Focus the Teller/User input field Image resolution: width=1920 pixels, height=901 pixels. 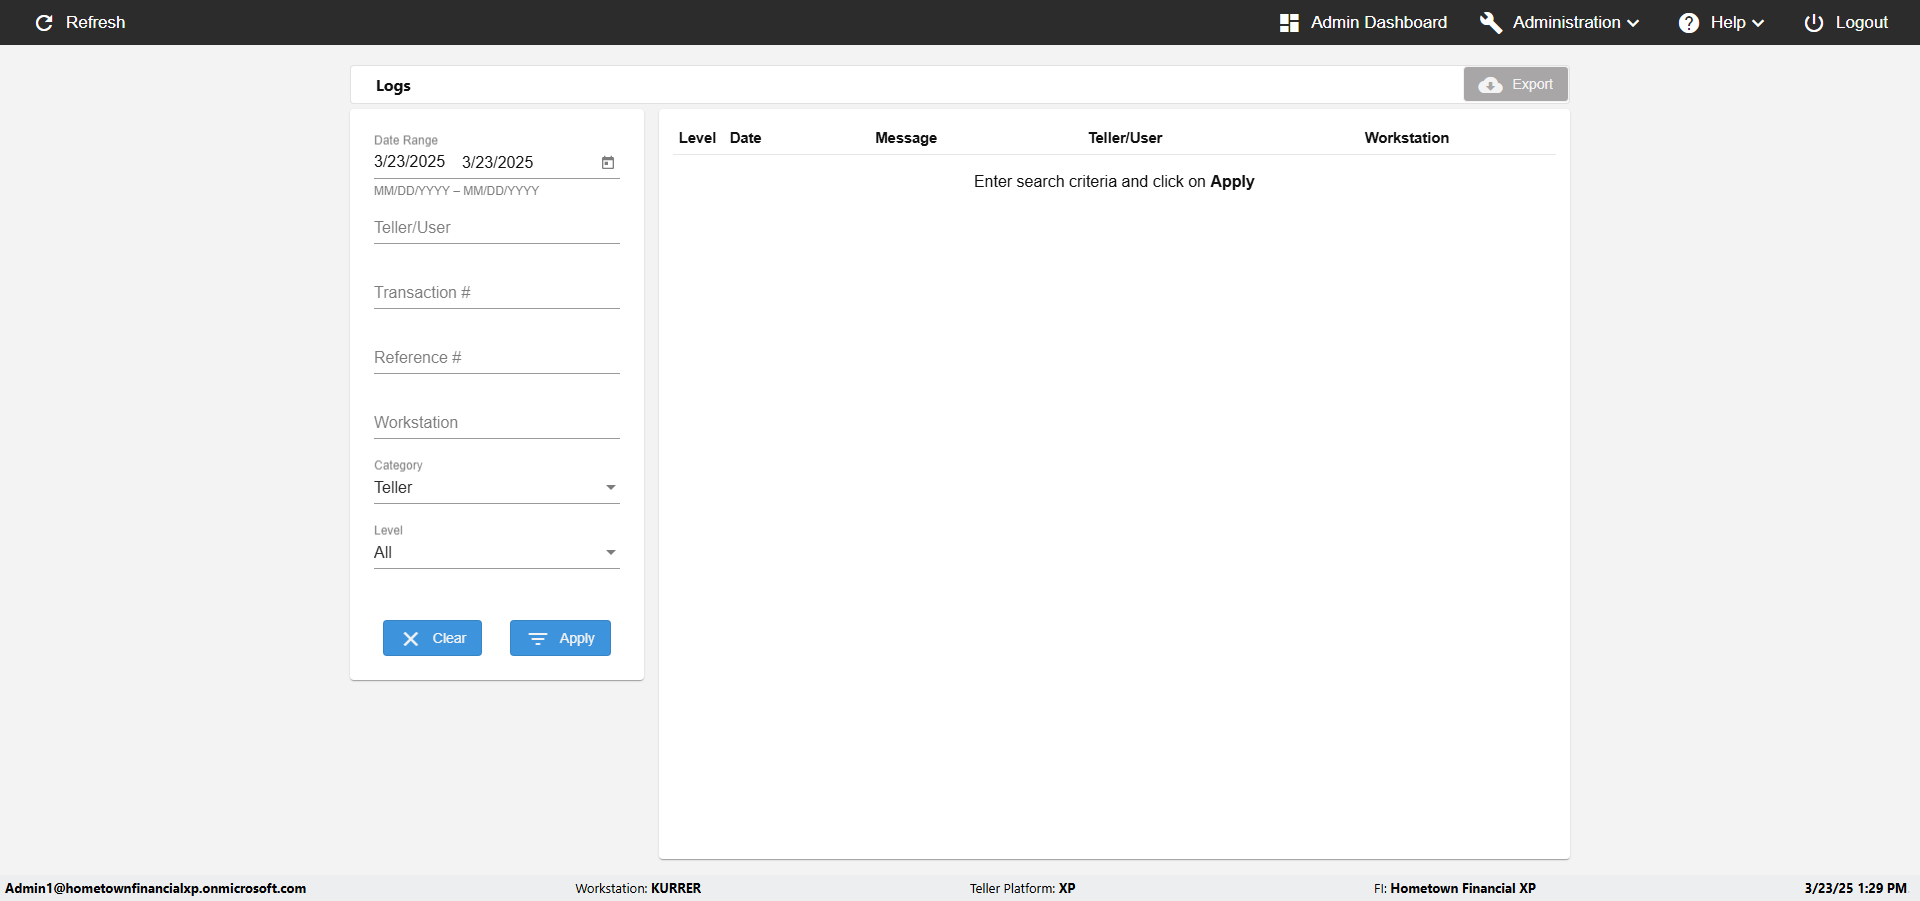pos(497,228)
